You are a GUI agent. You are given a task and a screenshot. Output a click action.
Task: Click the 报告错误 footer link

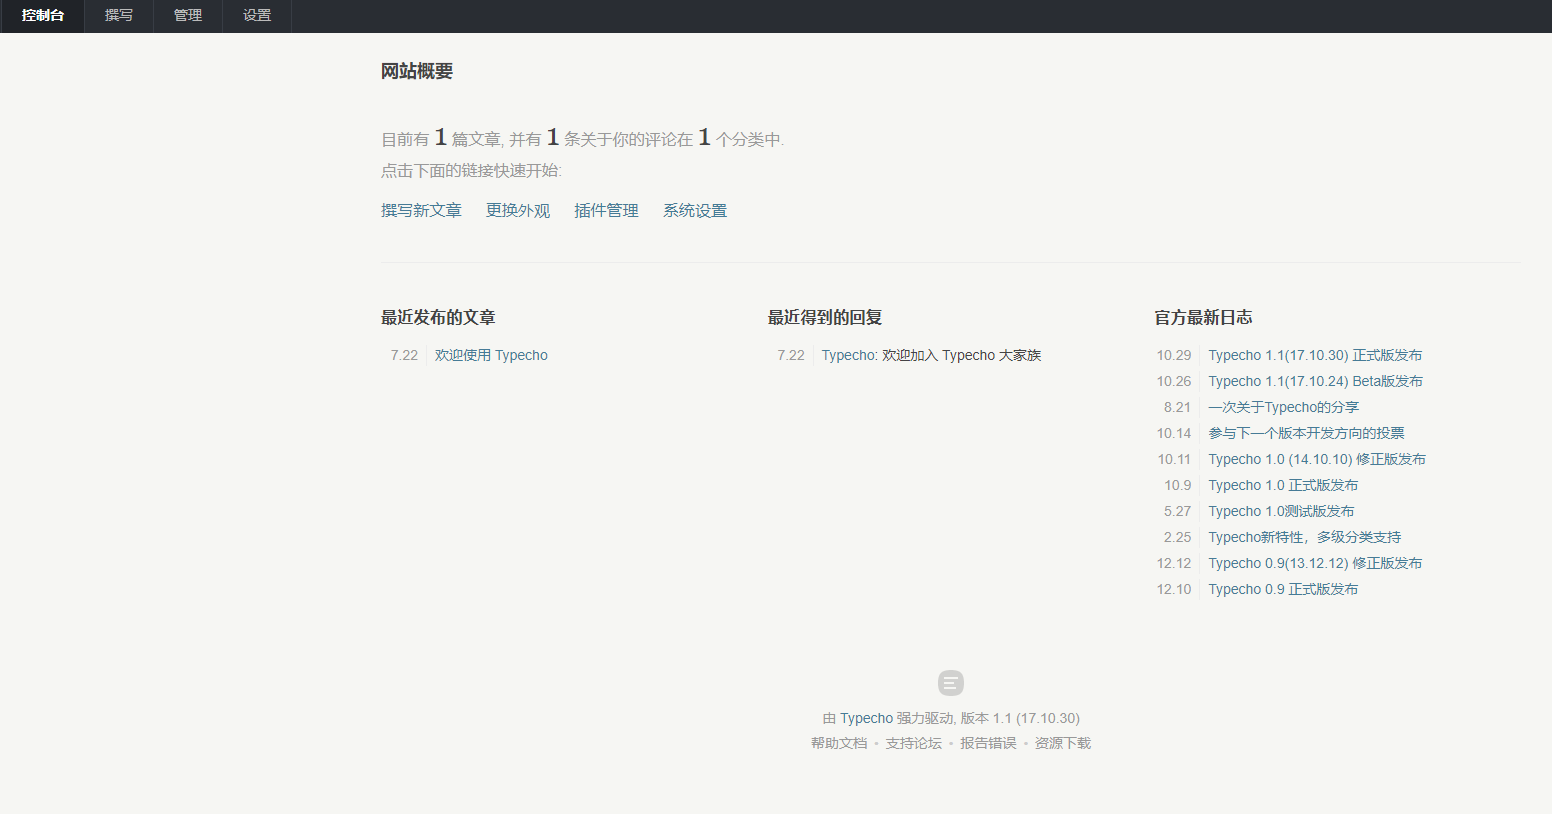tap(988, 743)
